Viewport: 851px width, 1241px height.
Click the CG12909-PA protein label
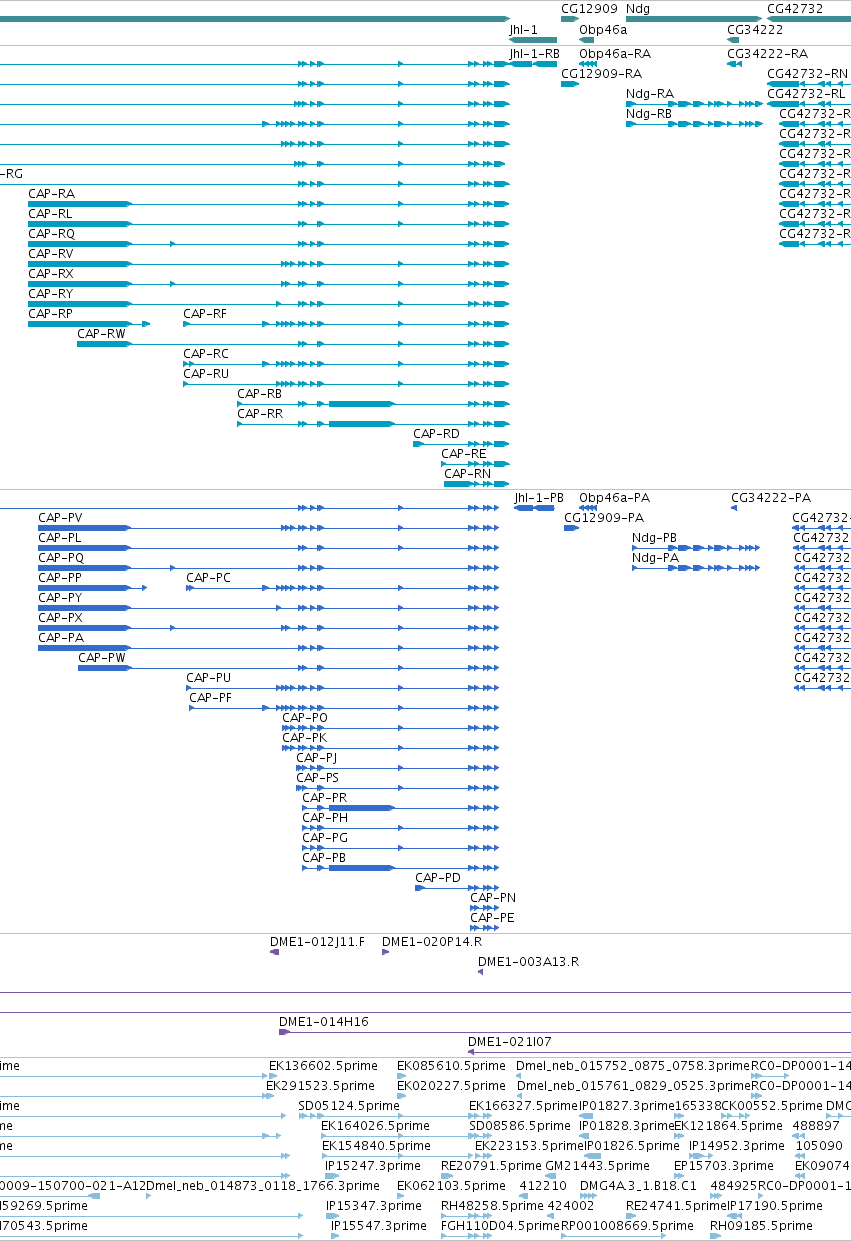[x=604, y=518]
